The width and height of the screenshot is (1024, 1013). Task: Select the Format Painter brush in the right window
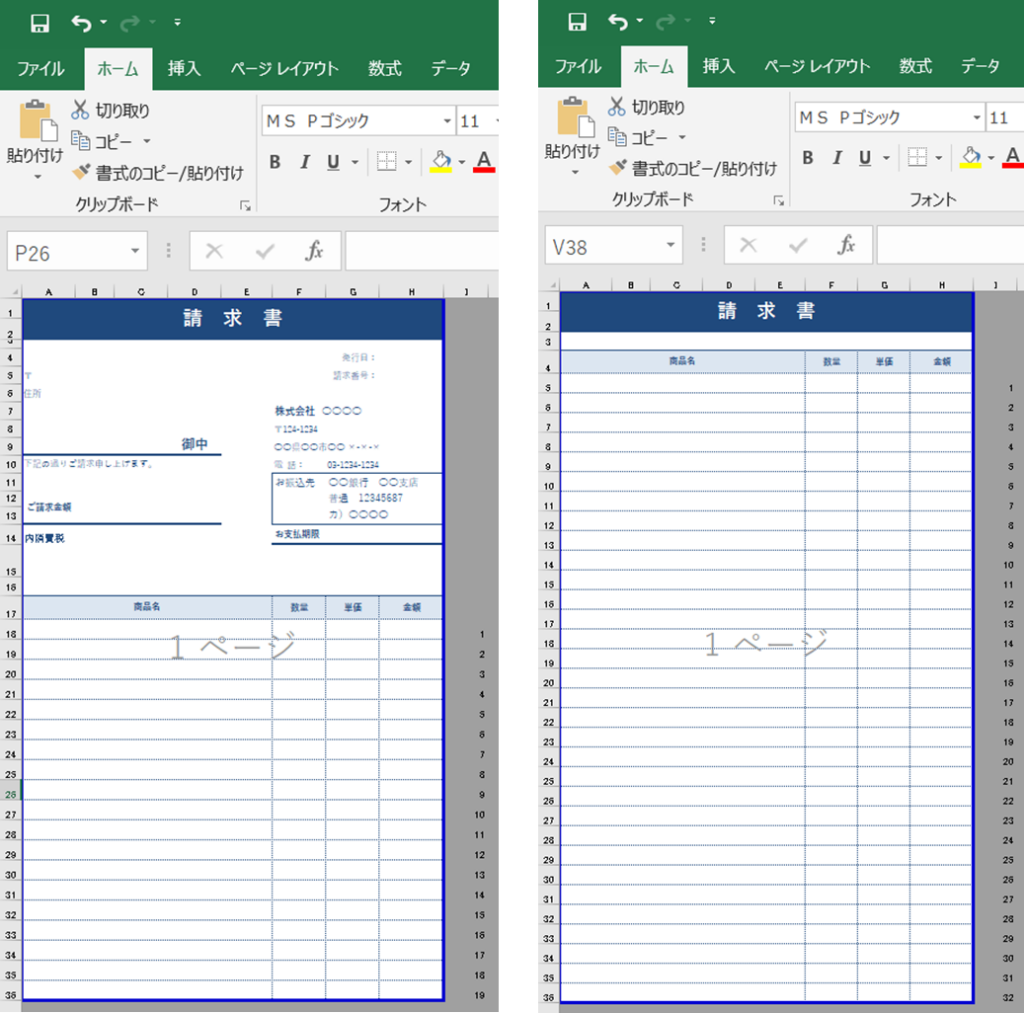pyautogui.click(x=617, y=167)
